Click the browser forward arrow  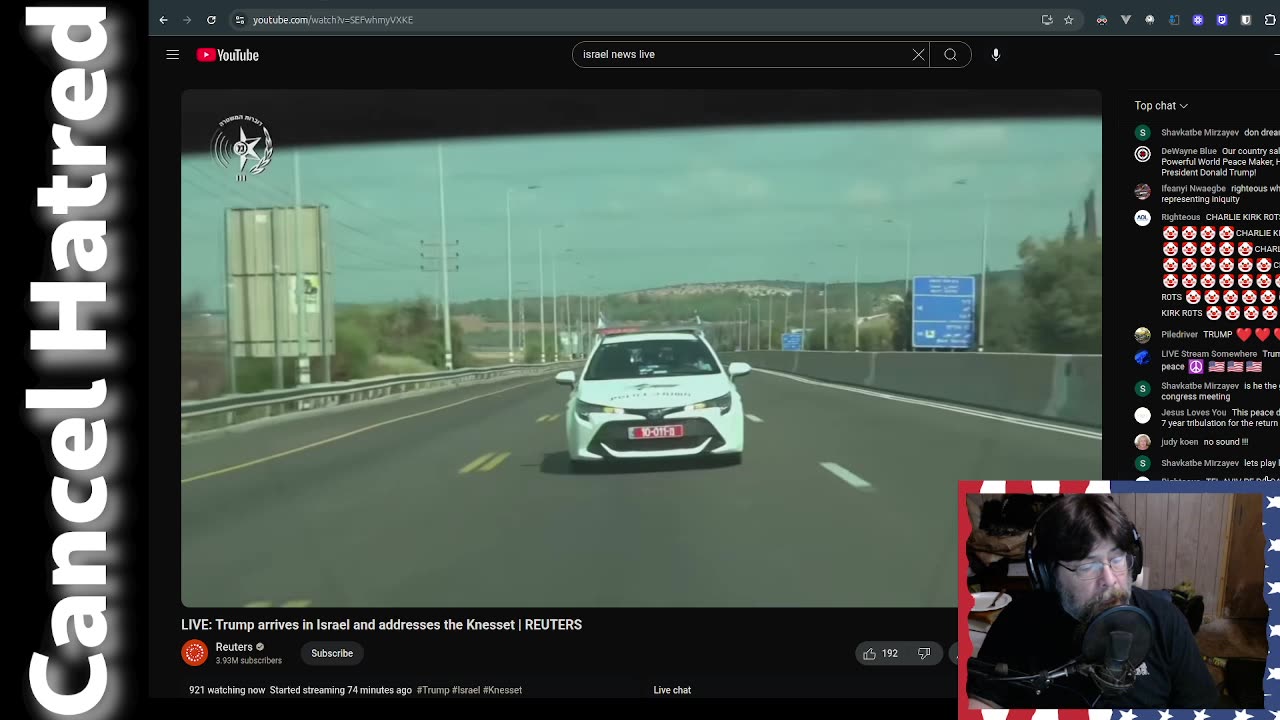(187, 20)
